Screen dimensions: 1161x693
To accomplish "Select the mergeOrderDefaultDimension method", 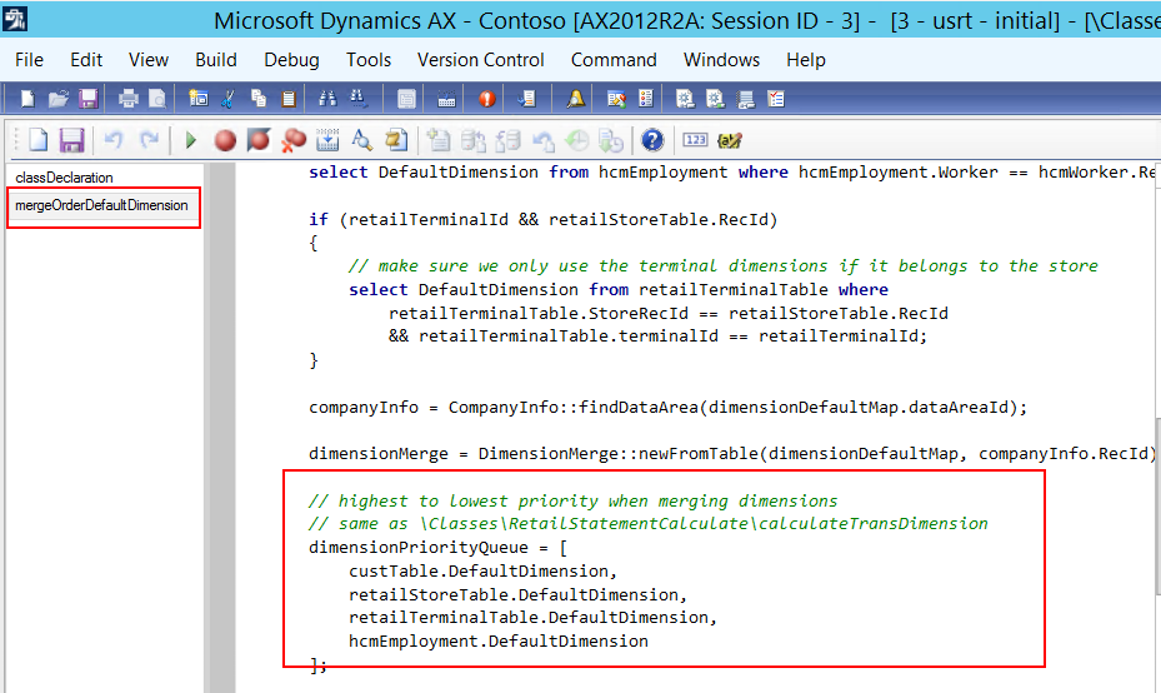I will [101, 205].
